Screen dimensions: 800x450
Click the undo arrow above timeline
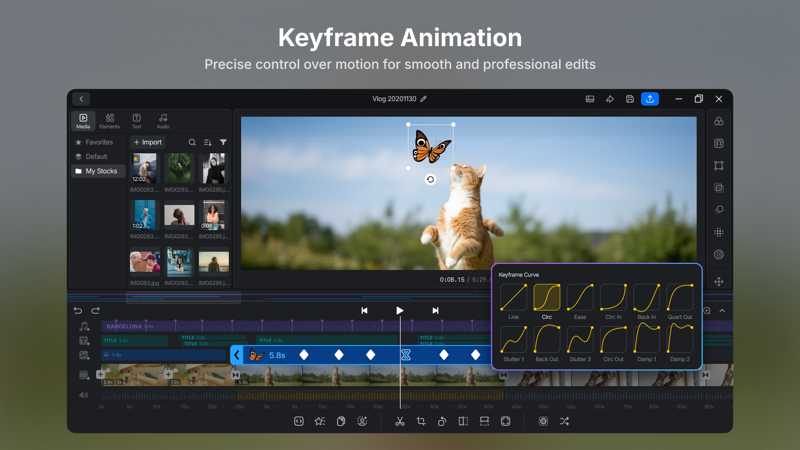78,310
